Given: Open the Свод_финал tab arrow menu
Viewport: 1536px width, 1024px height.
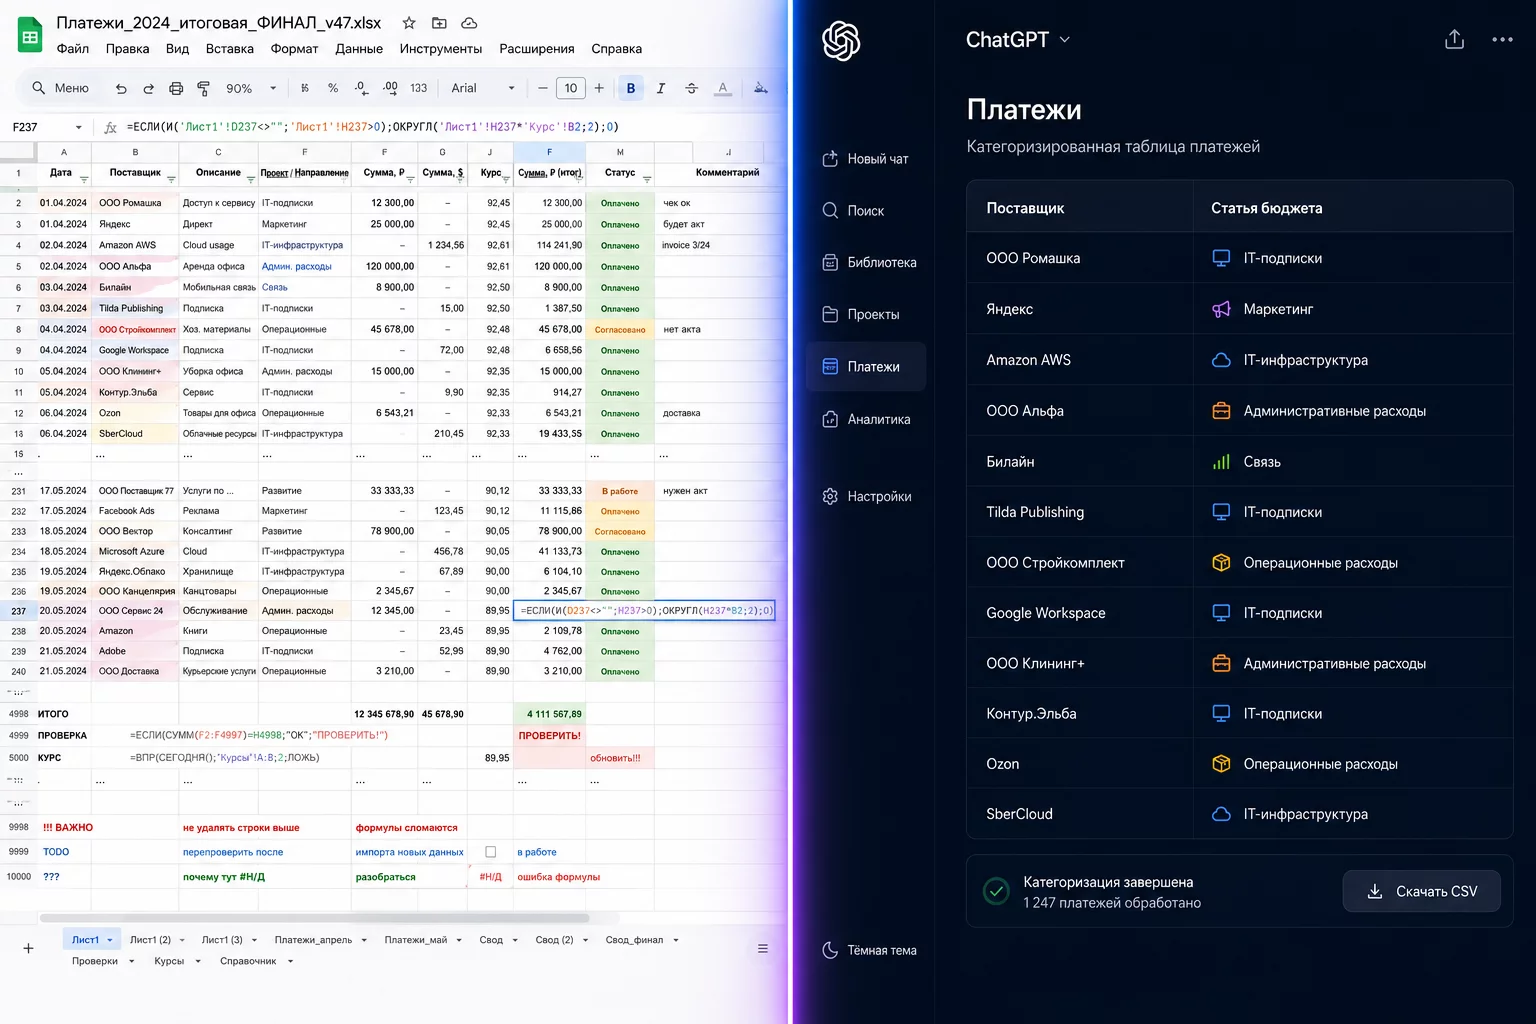Looking at the screenshot, I should [x=676, y=940].
